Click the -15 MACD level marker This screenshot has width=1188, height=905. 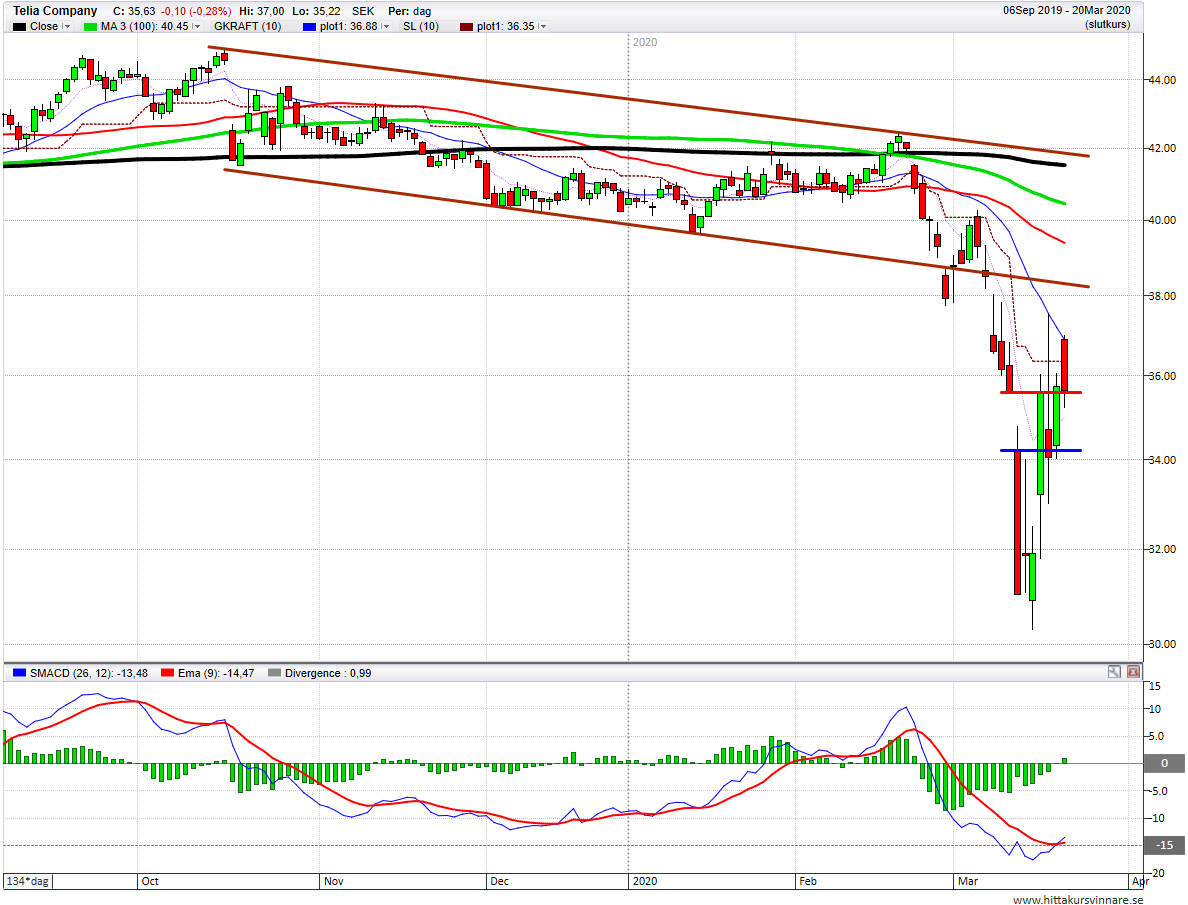click(x=1165, y=845)
